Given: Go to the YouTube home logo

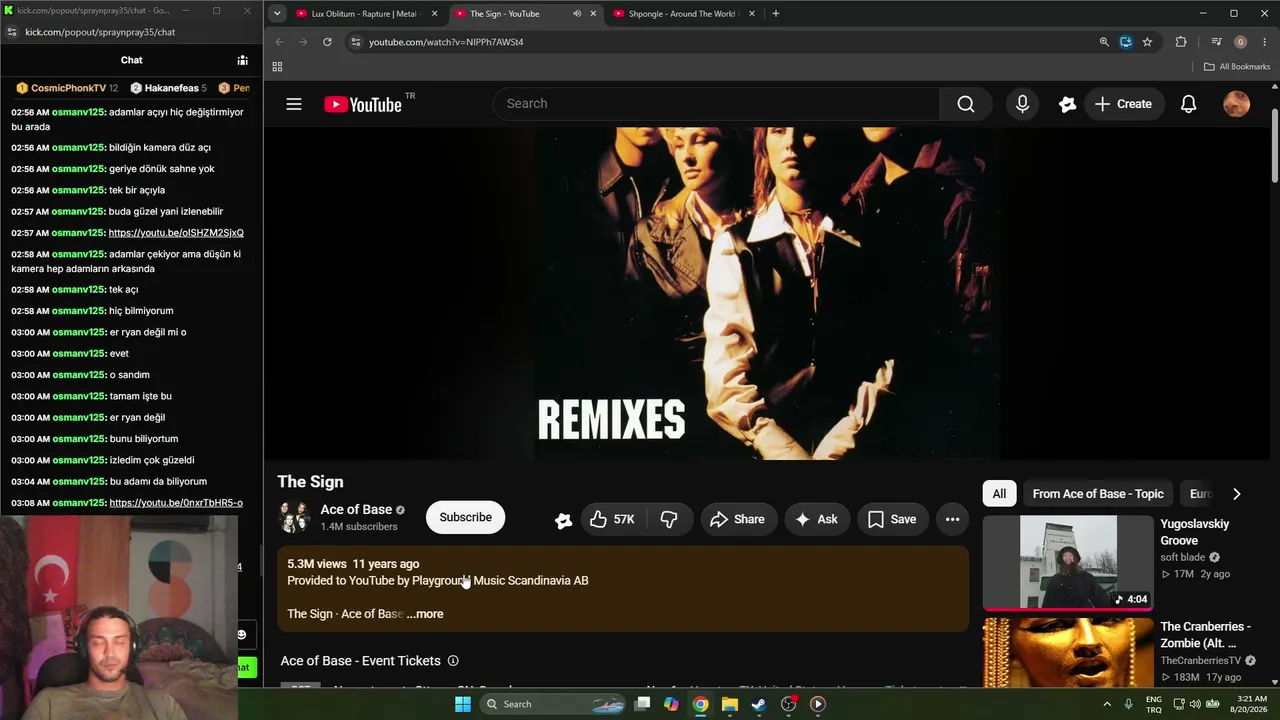Looking at the screenshot, I should 363,104.
